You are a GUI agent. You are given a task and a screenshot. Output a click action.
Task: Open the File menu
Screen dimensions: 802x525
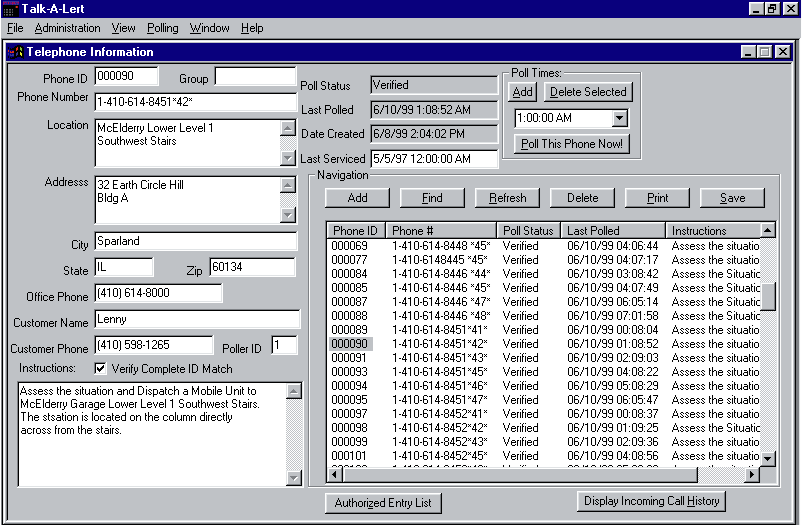pyautogui.click(x=15, y=28)
